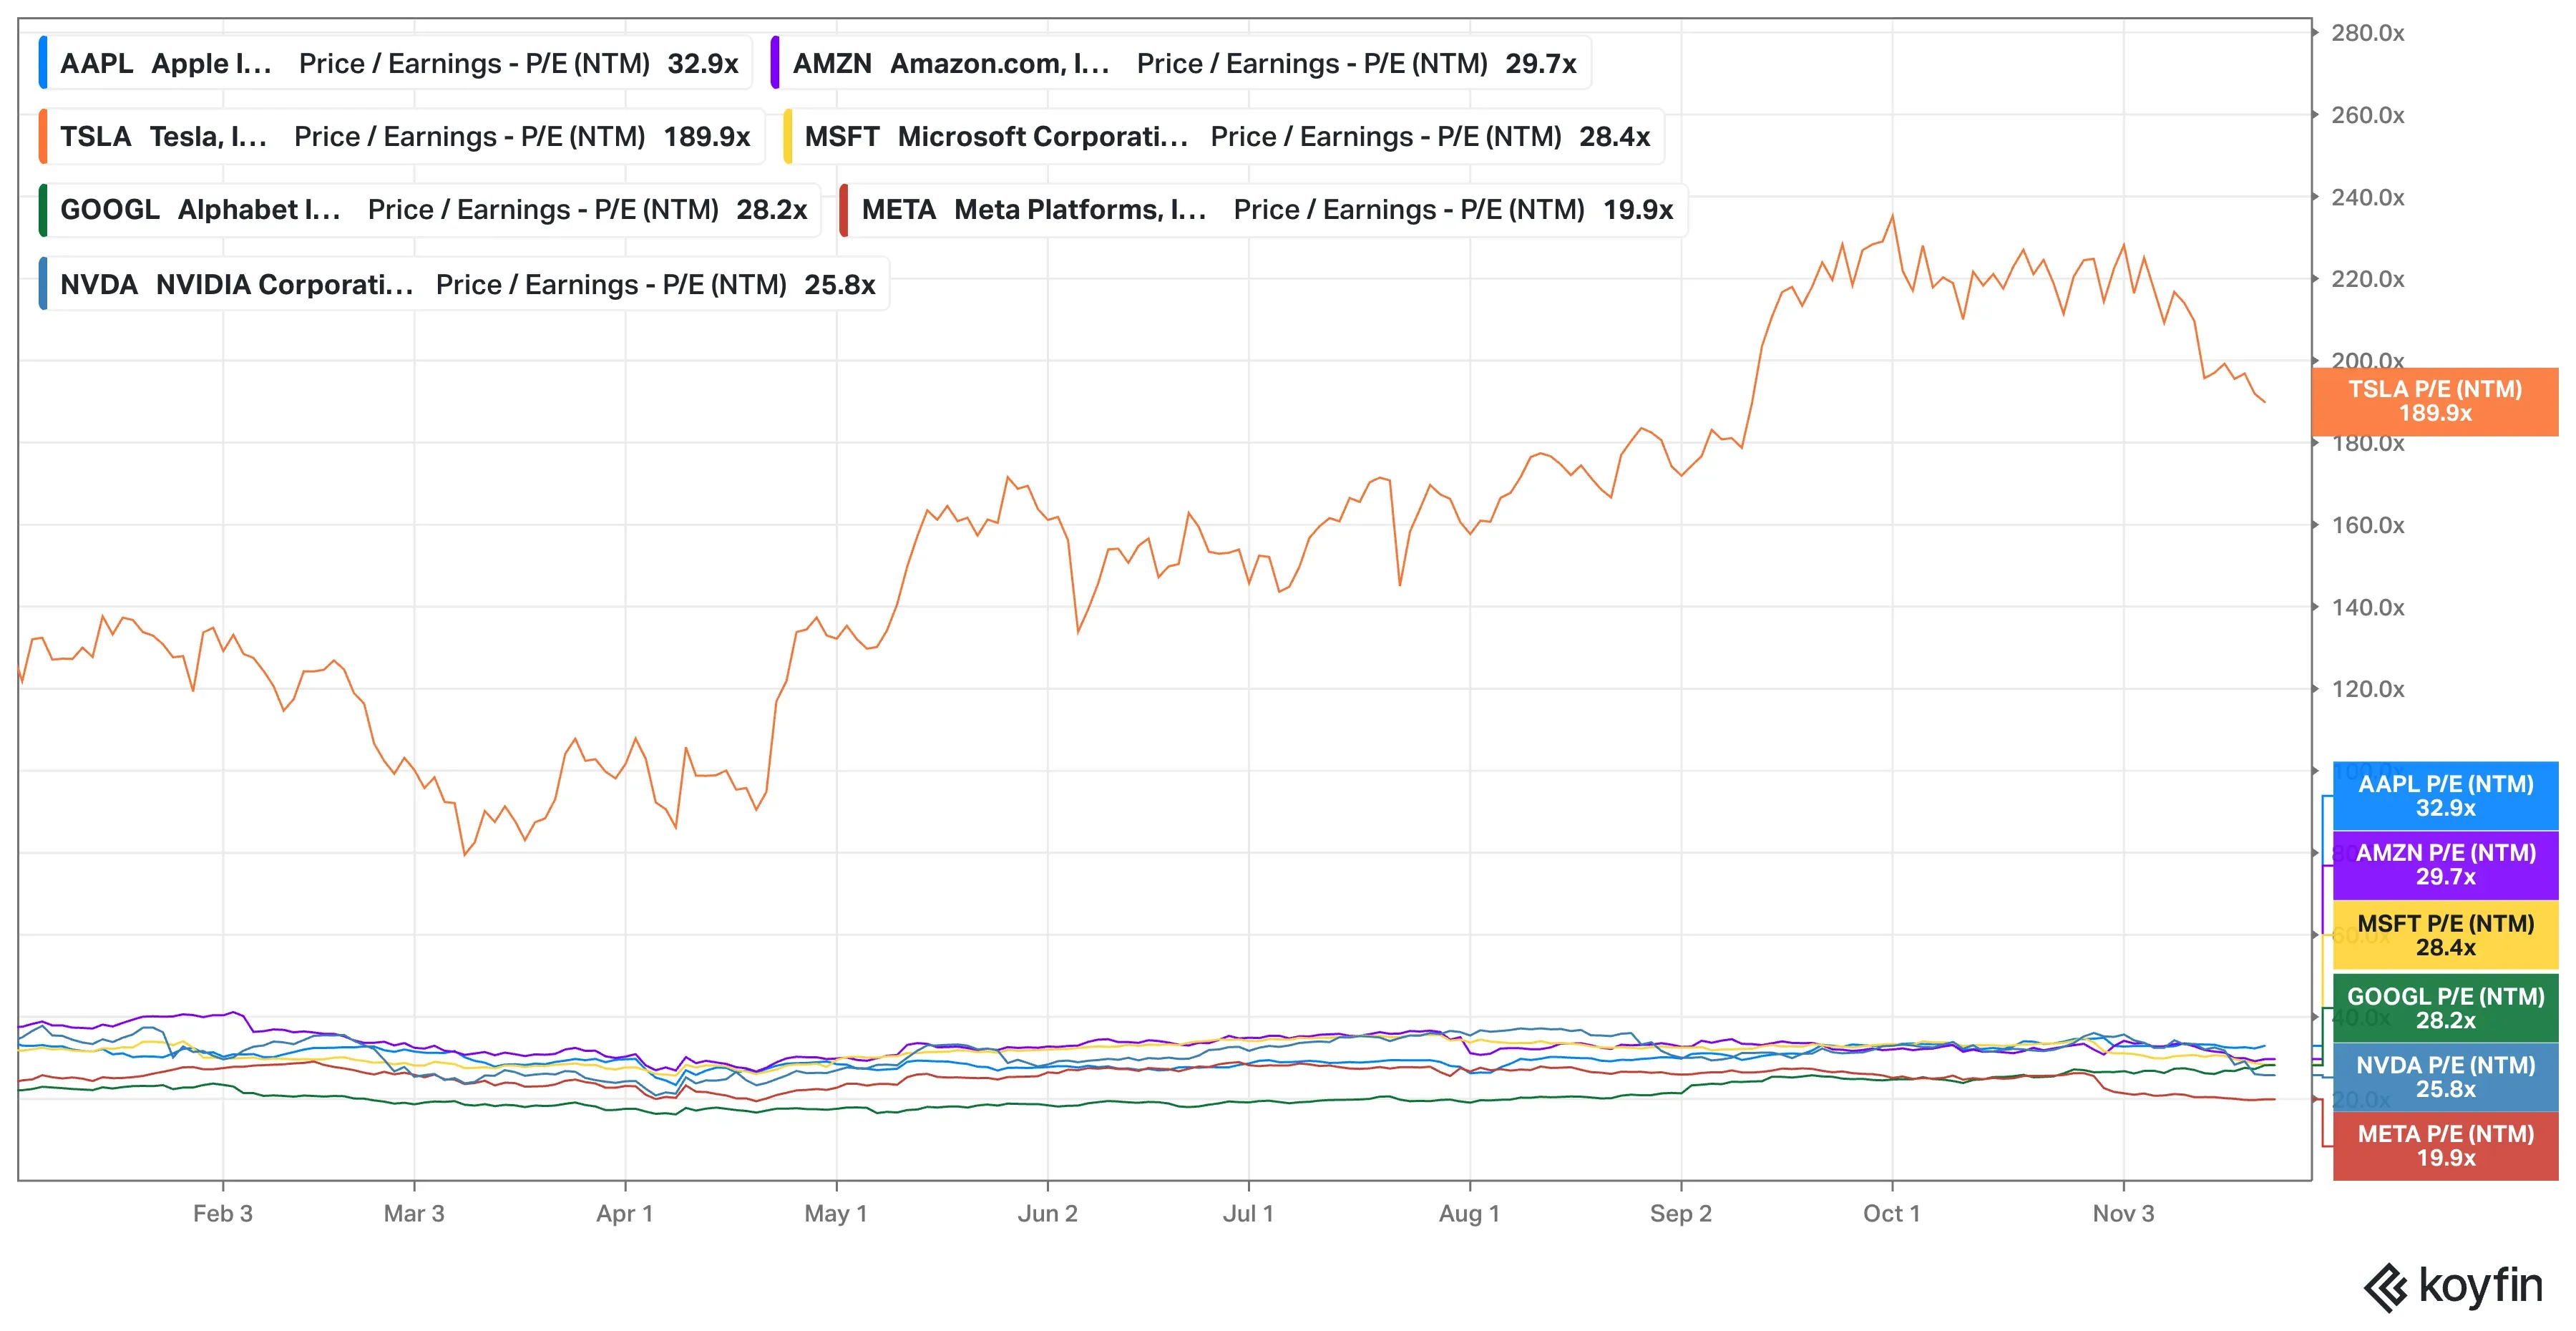Click the green GOOGL P/E 28.2x value tag
Viewport: 2576px width, 1331px height.
pyautogui.click(x=2444, y=1008)
